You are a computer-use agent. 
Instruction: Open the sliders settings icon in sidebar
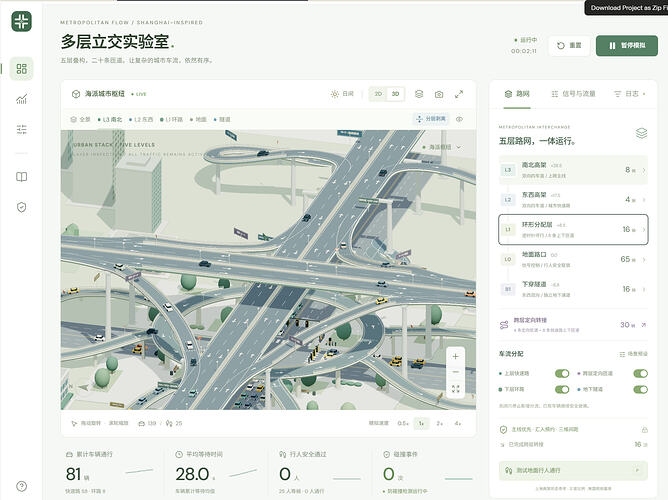(x=21, y=129)
